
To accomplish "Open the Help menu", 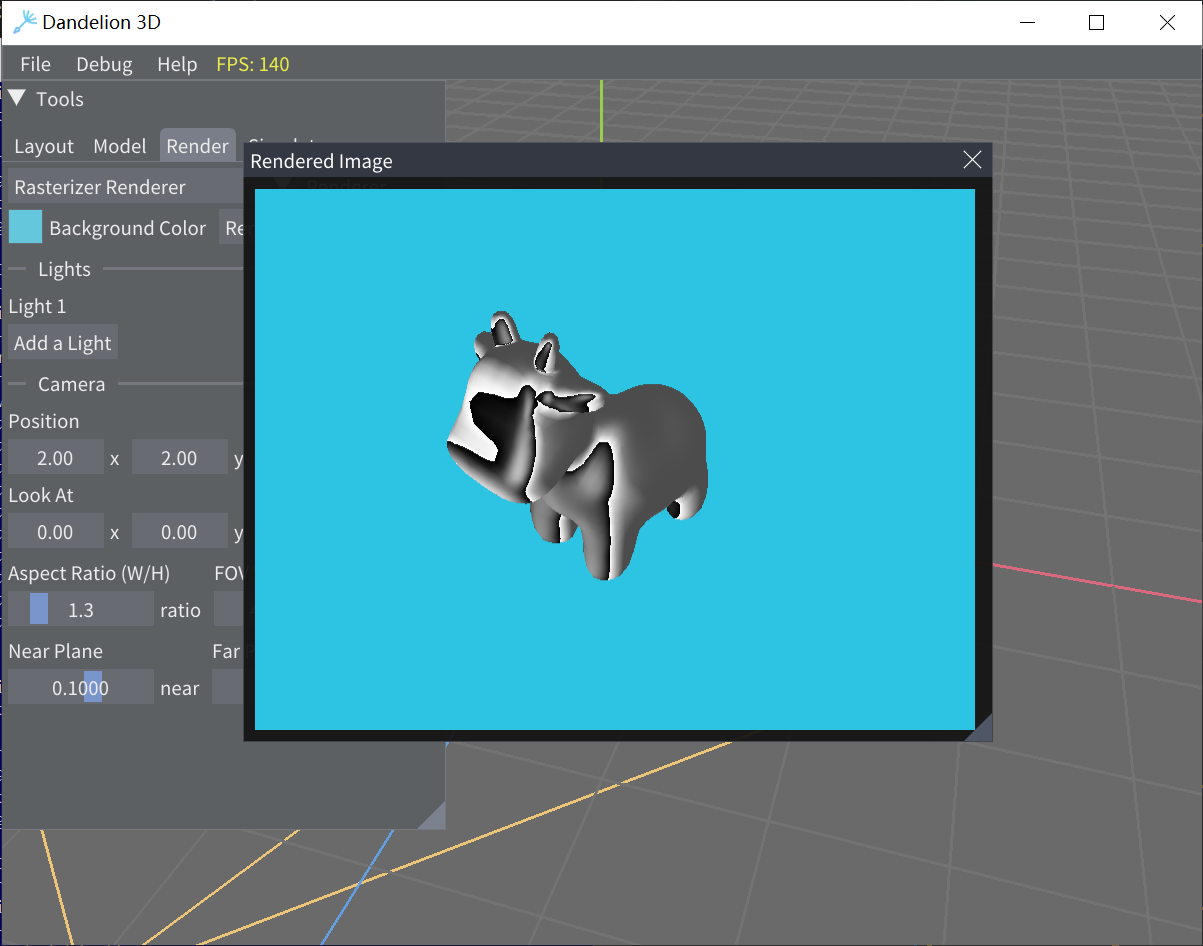I will click(x=177, y=64).
